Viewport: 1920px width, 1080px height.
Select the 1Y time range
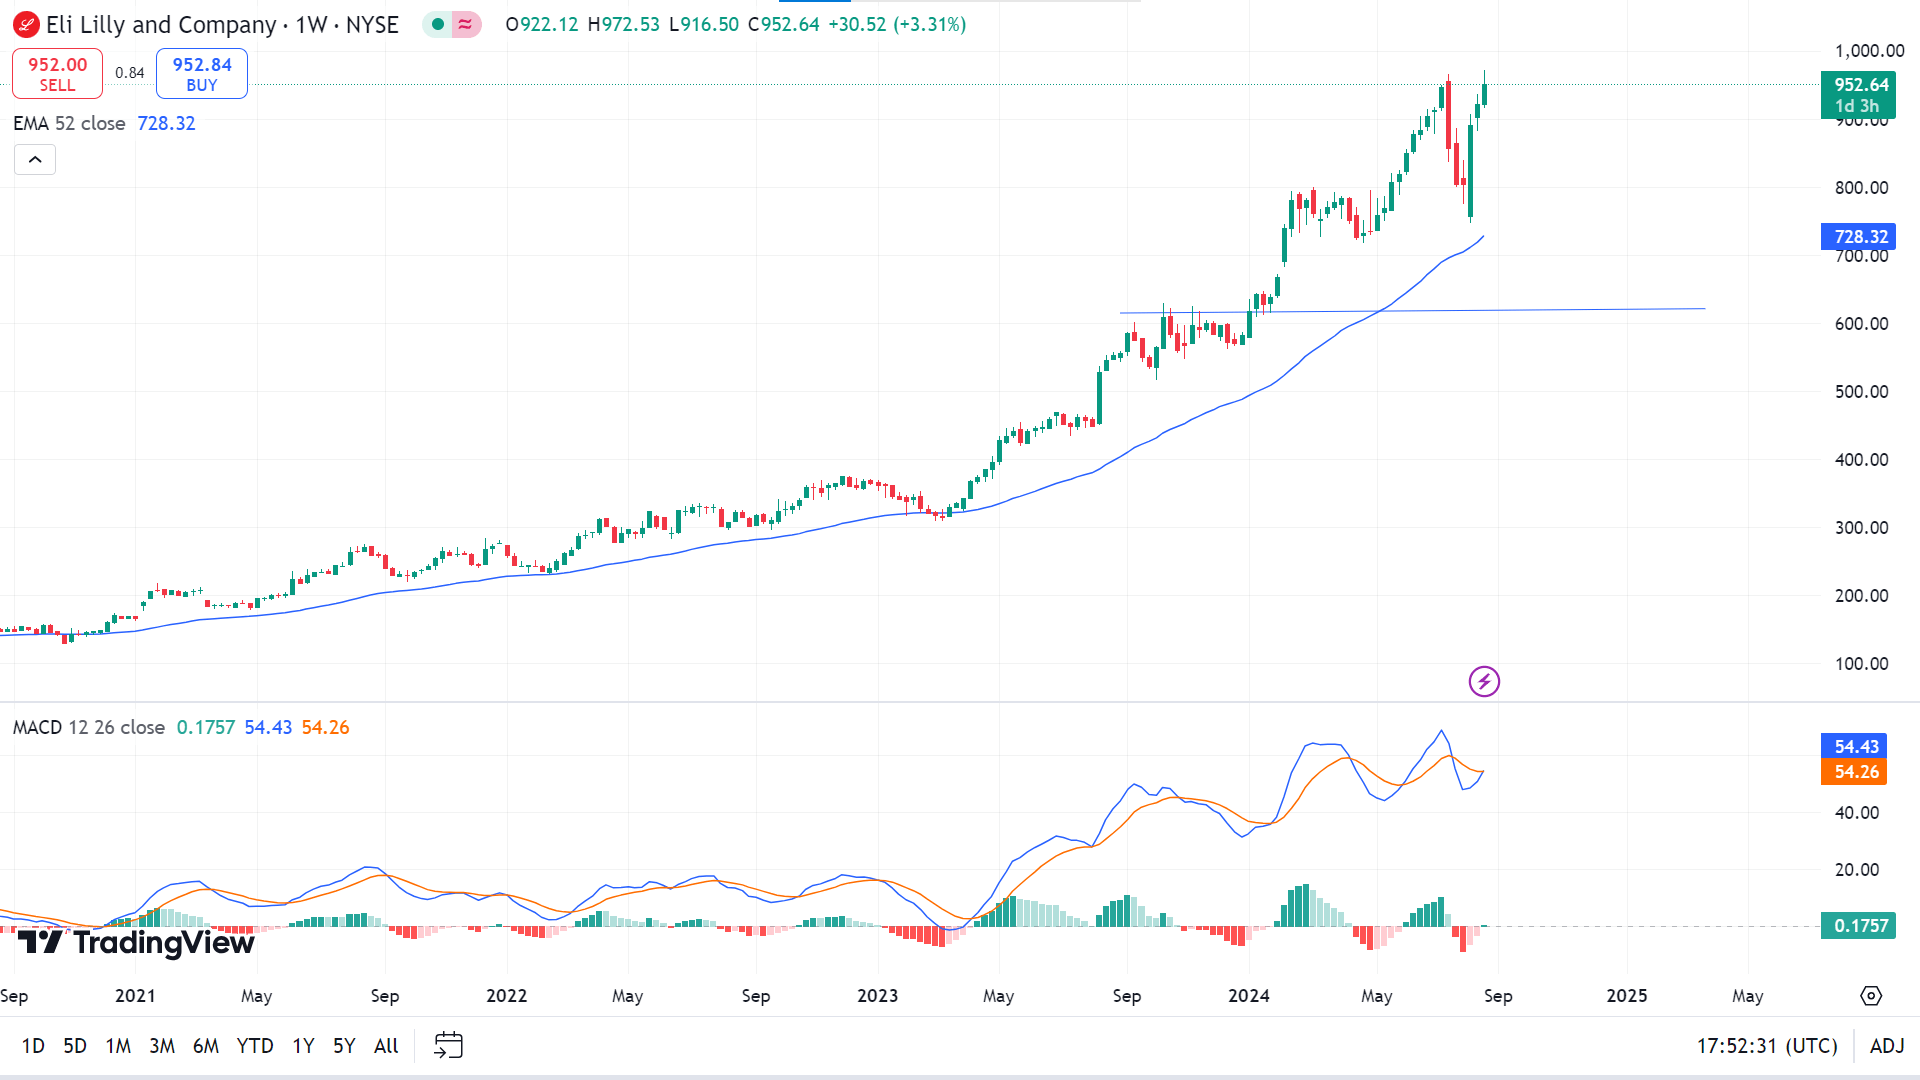click(x=303, y=1046)
